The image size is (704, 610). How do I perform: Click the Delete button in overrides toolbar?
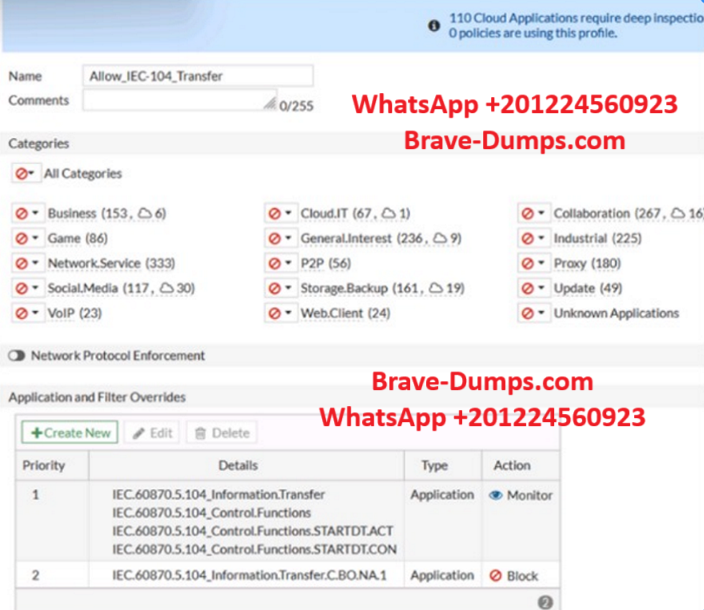[x=220, y=433]
